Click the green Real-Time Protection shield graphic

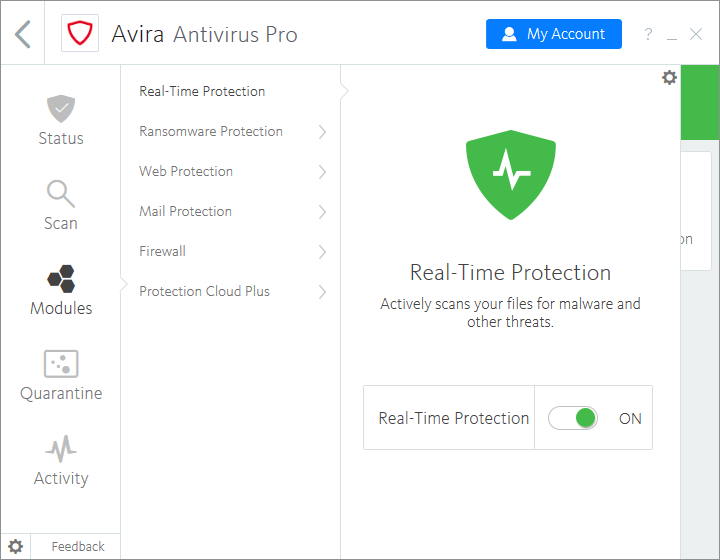click(511, 175)
